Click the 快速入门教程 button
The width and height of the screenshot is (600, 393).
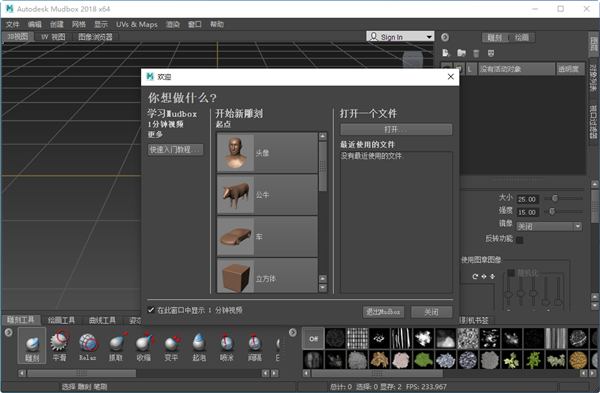pyautogui.click(x=176, y=150)
